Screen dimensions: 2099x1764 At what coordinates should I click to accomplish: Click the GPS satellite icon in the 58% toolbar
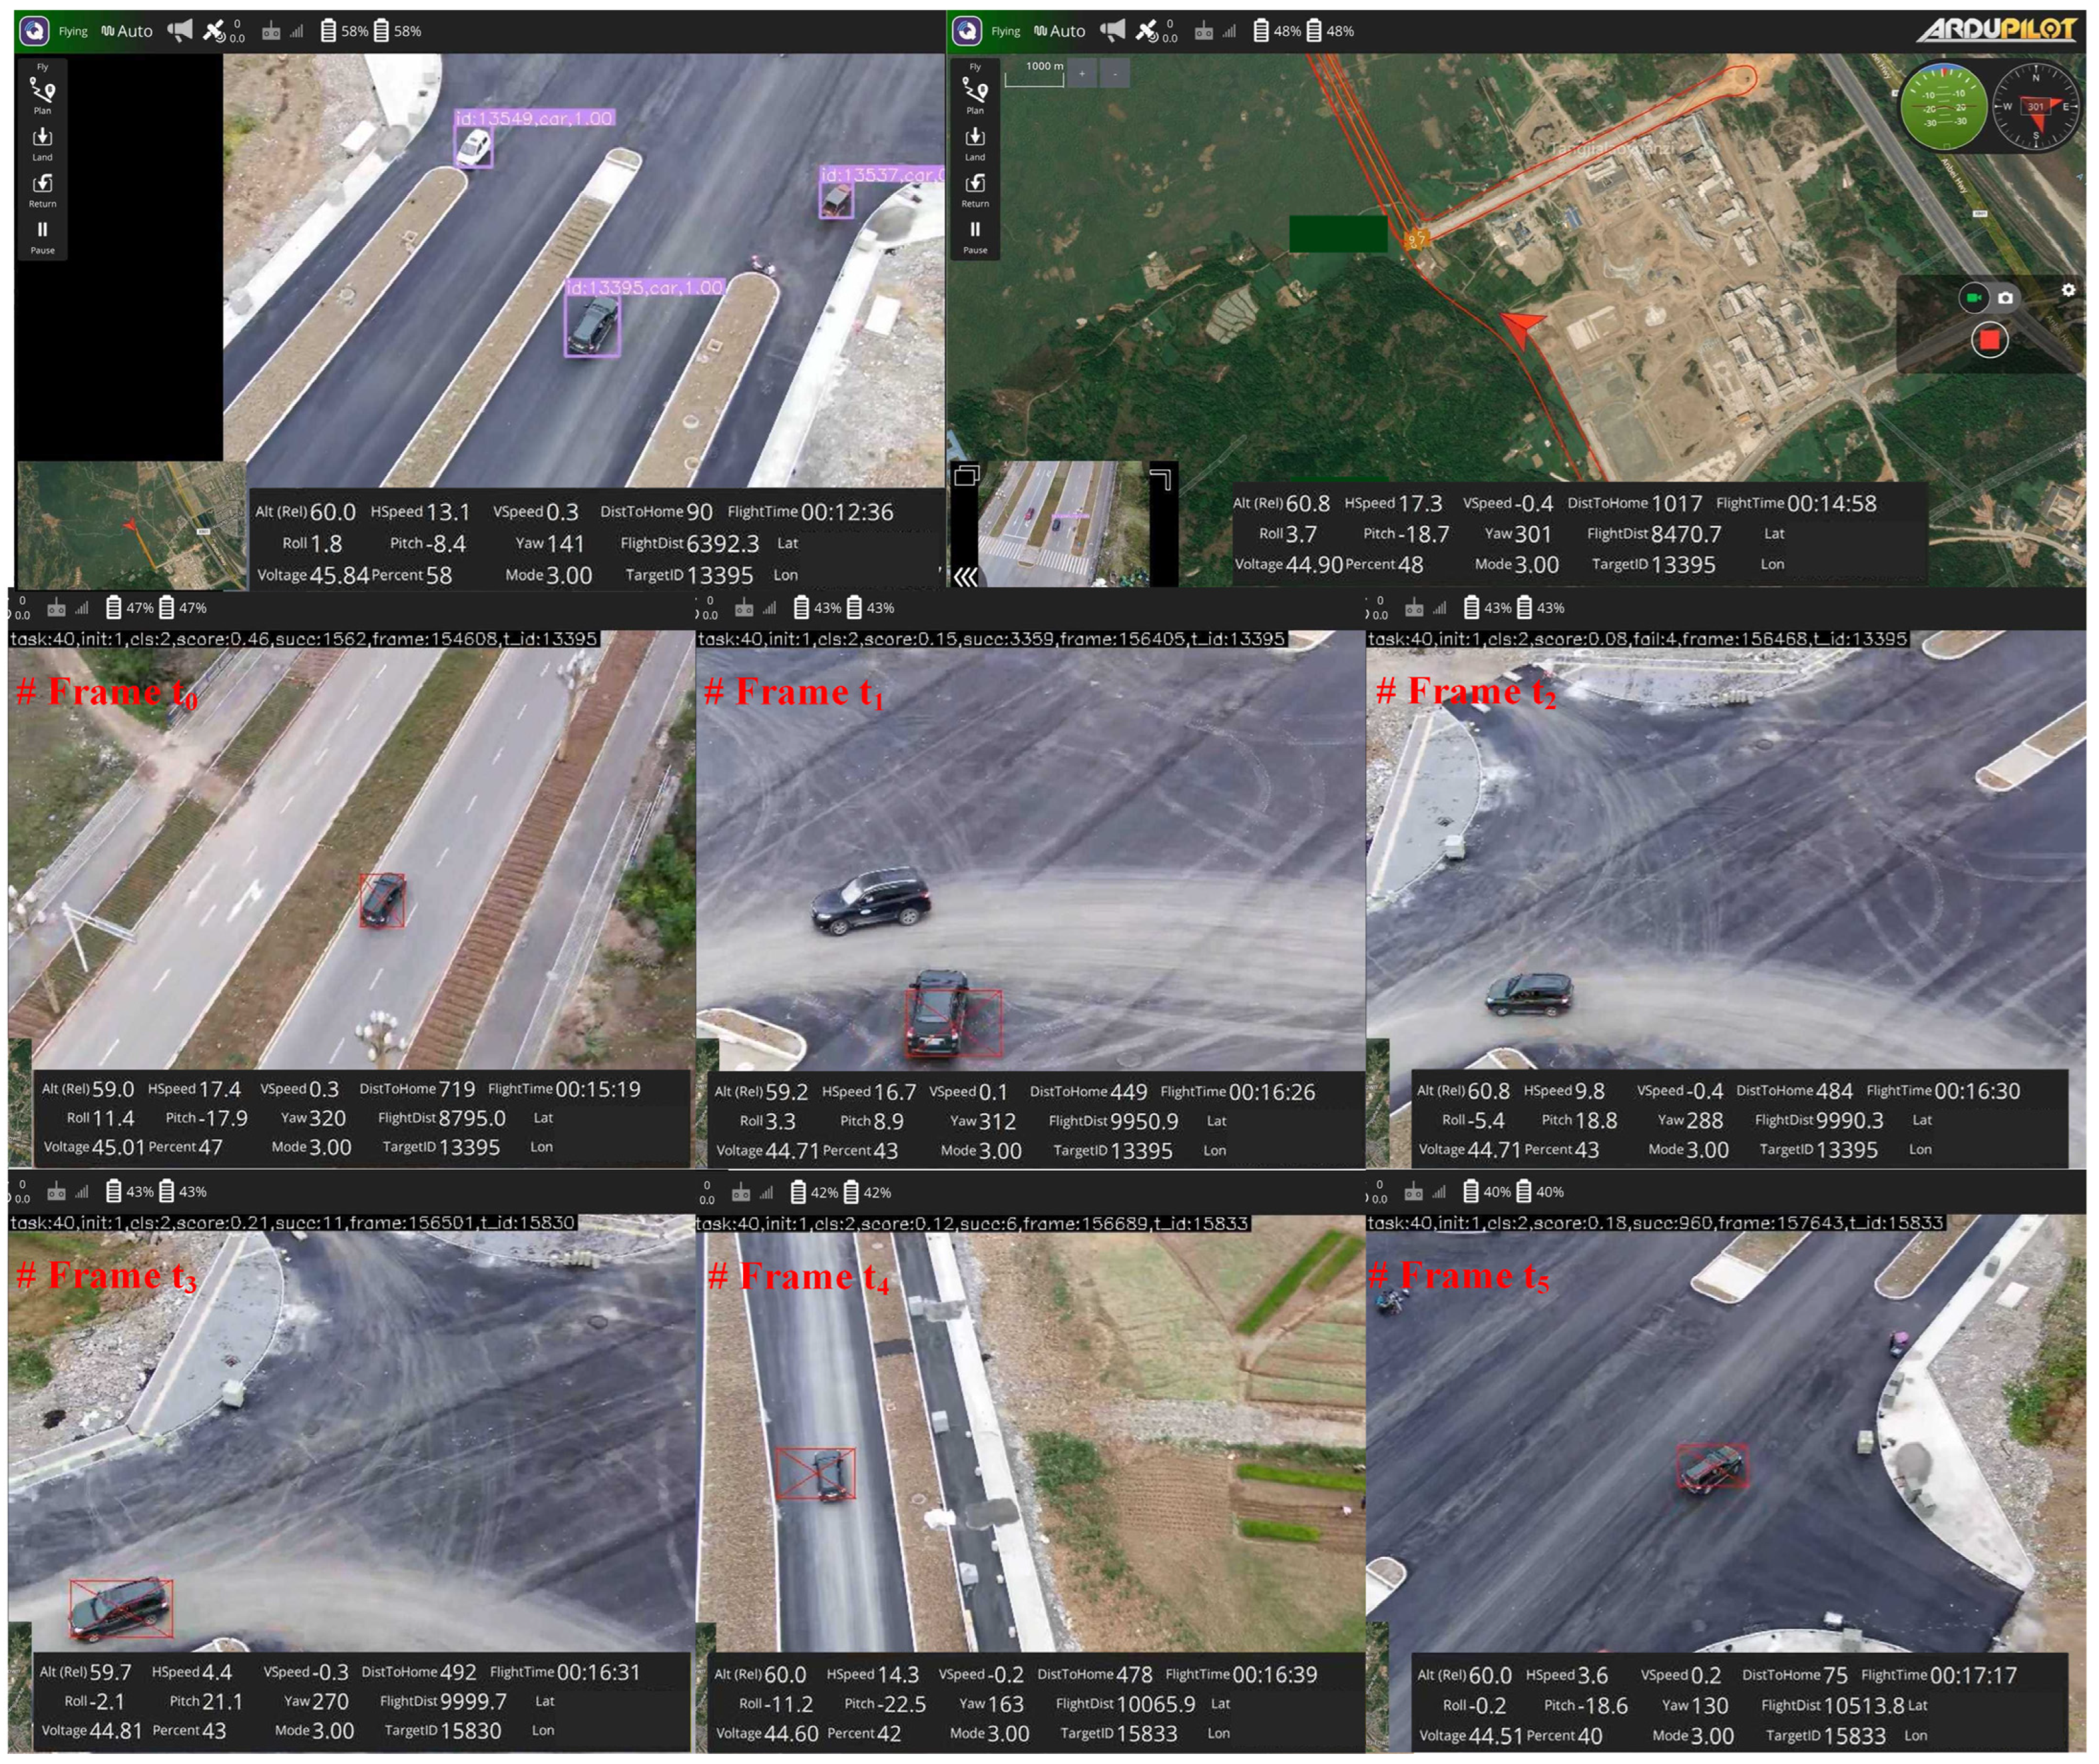click(x=214, y=31)
